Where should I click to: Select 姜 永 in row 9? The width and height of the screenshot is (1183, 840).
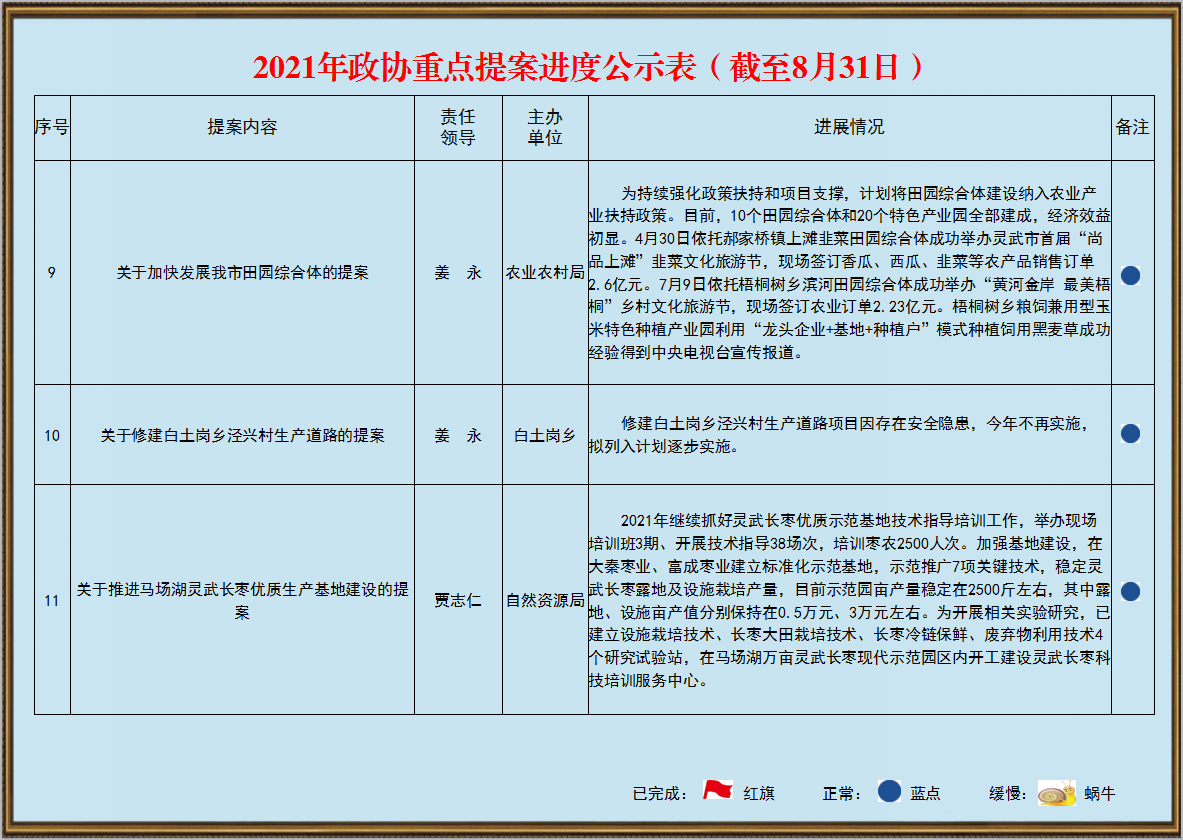click(458, 272)
